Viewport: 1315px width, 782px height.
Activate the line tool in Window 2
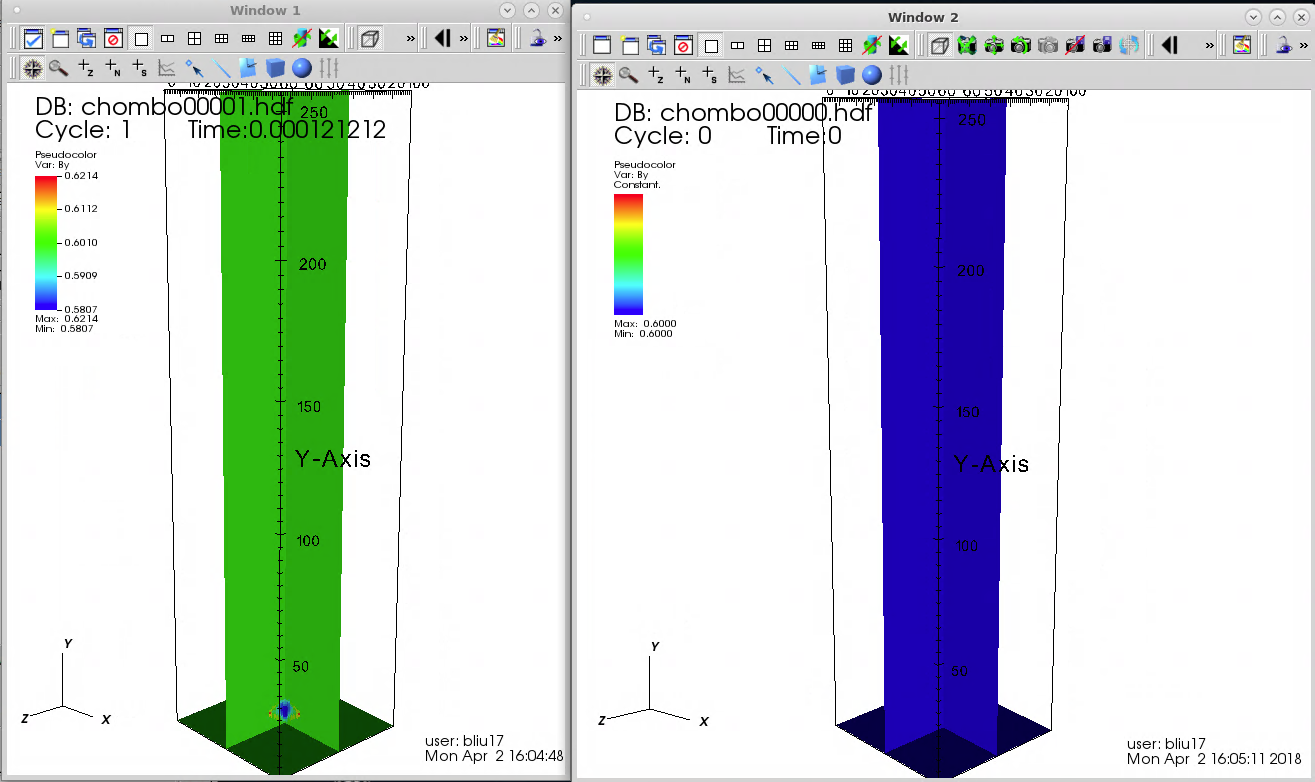(791, 74)
